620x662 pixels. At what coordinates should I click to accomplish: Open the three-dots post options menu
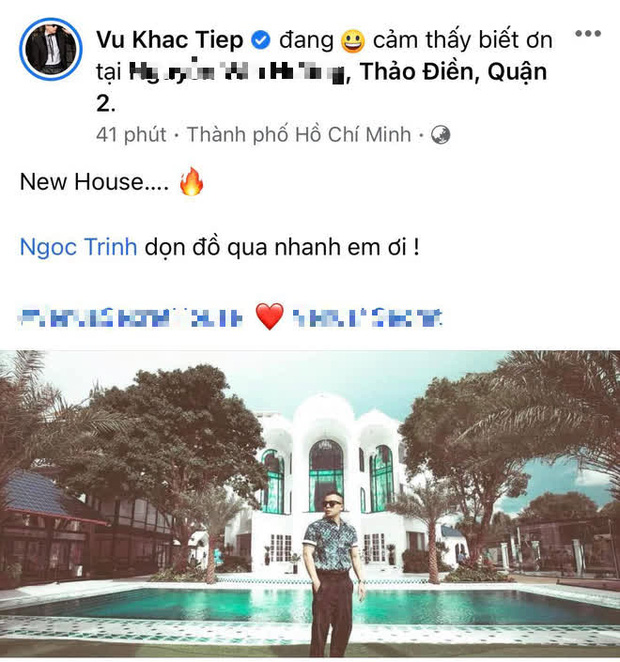[x=588, y=33]
